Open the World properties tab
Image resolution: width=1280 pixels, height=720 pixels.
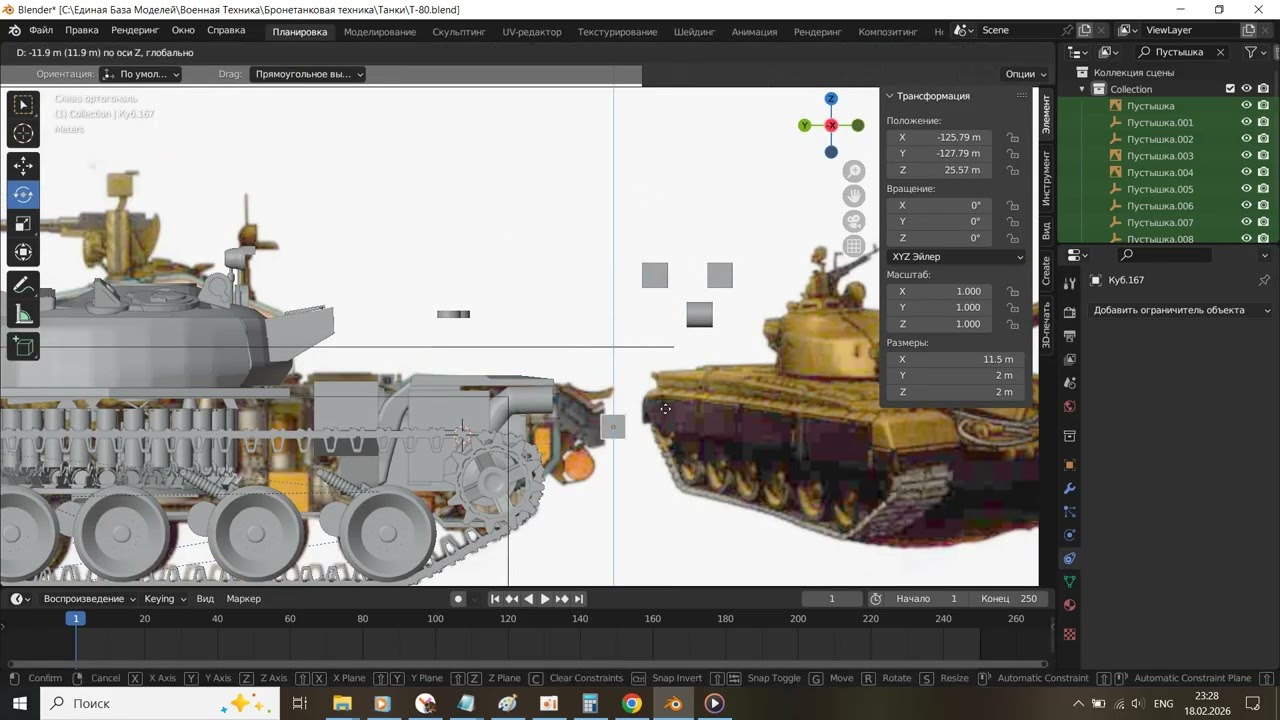point(1069,406)
